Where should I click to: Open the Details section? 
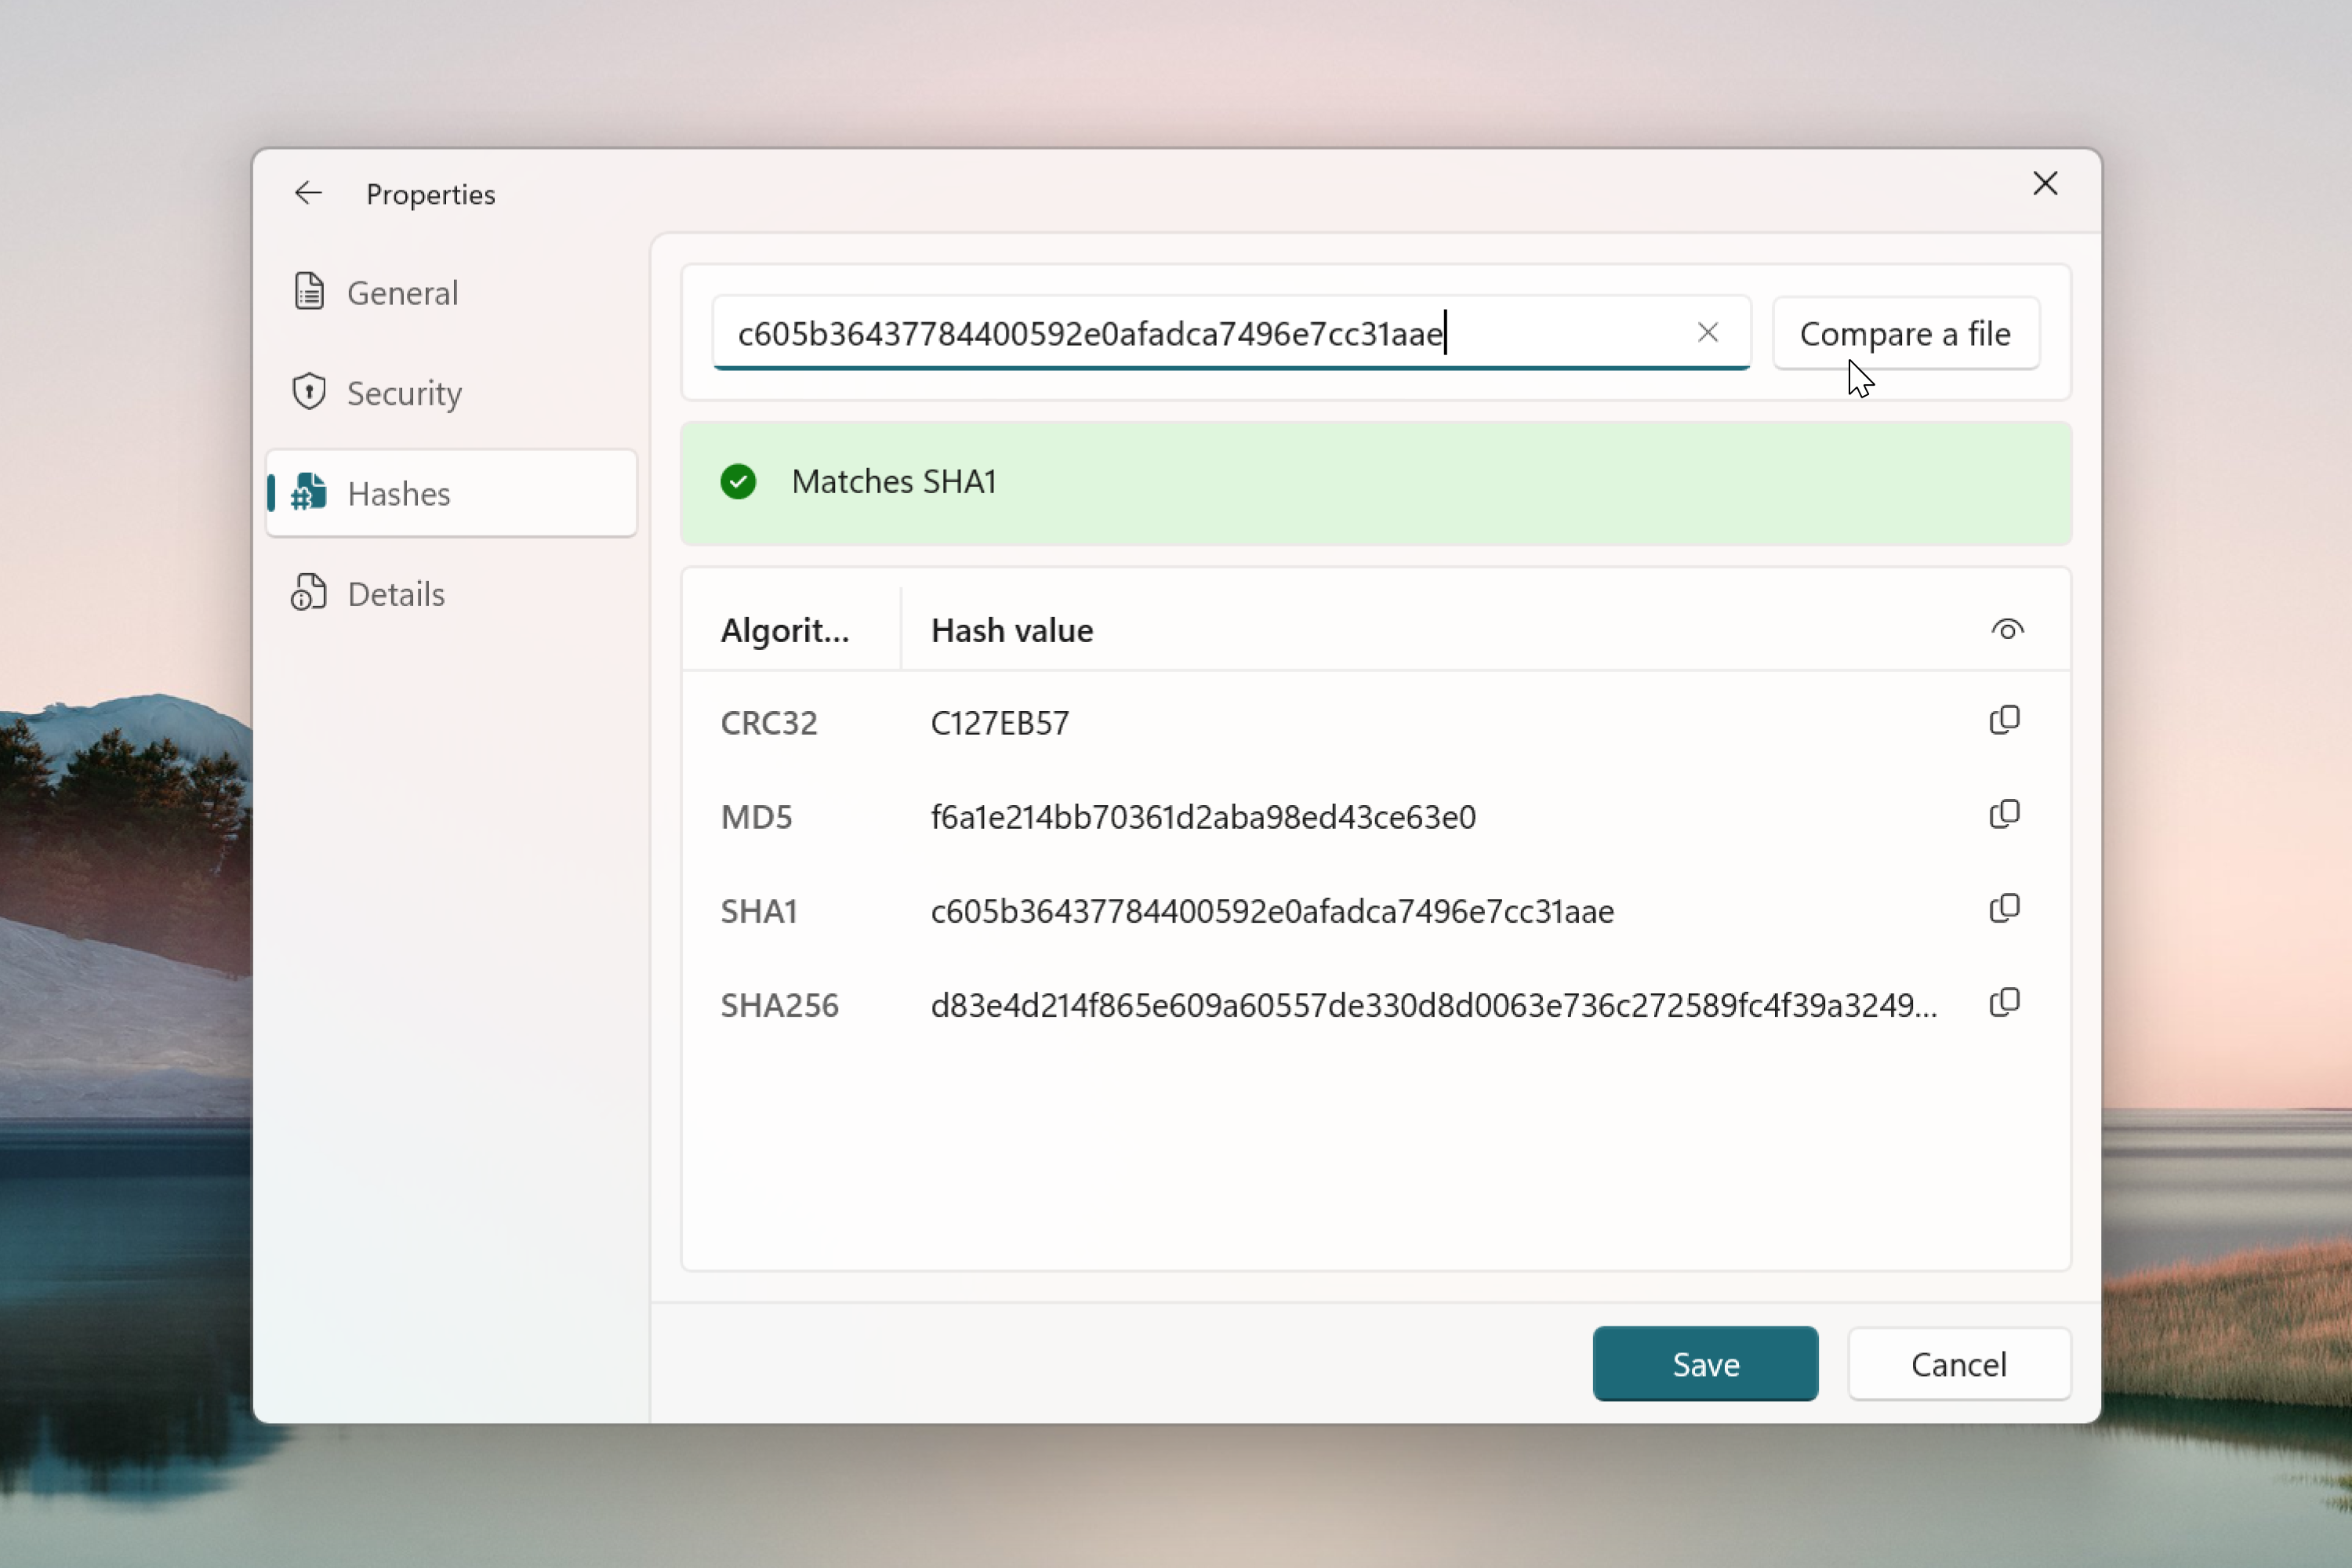point(395,593)
